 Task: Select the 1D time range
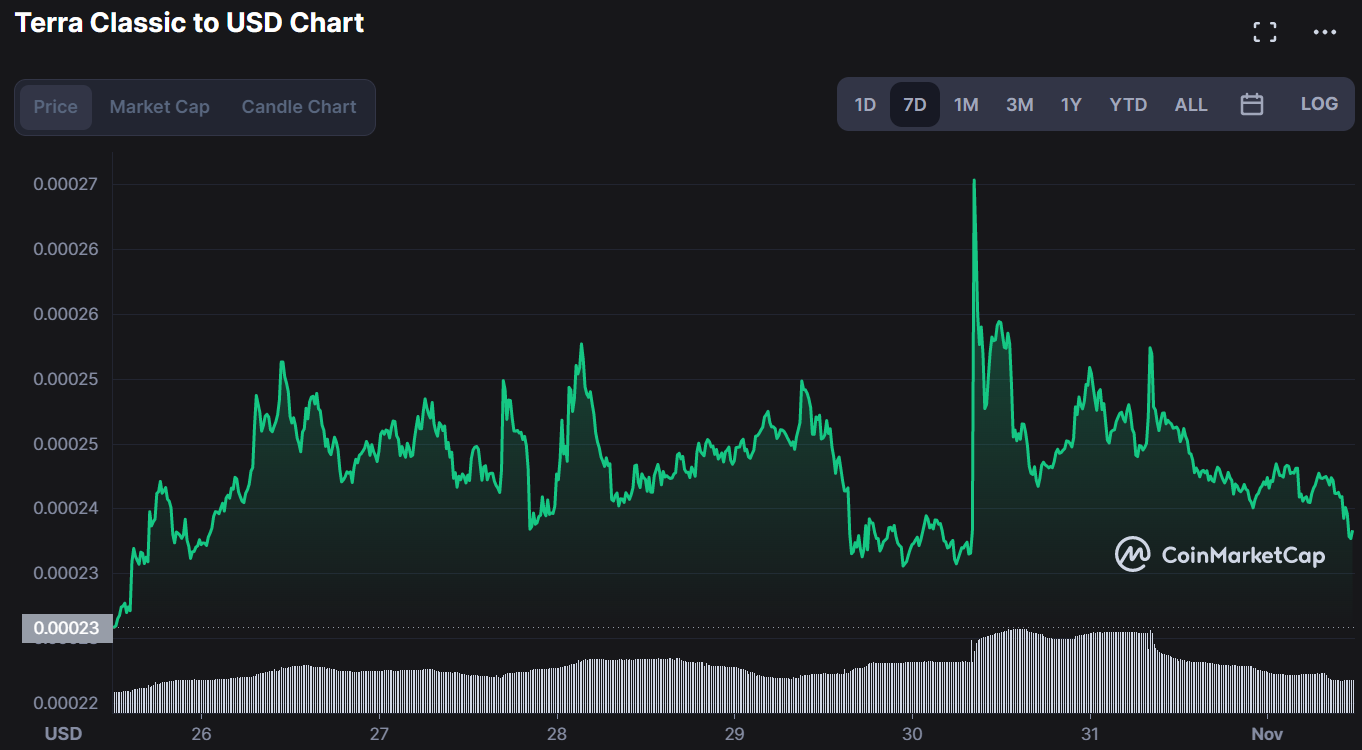[x=865, y=103]
